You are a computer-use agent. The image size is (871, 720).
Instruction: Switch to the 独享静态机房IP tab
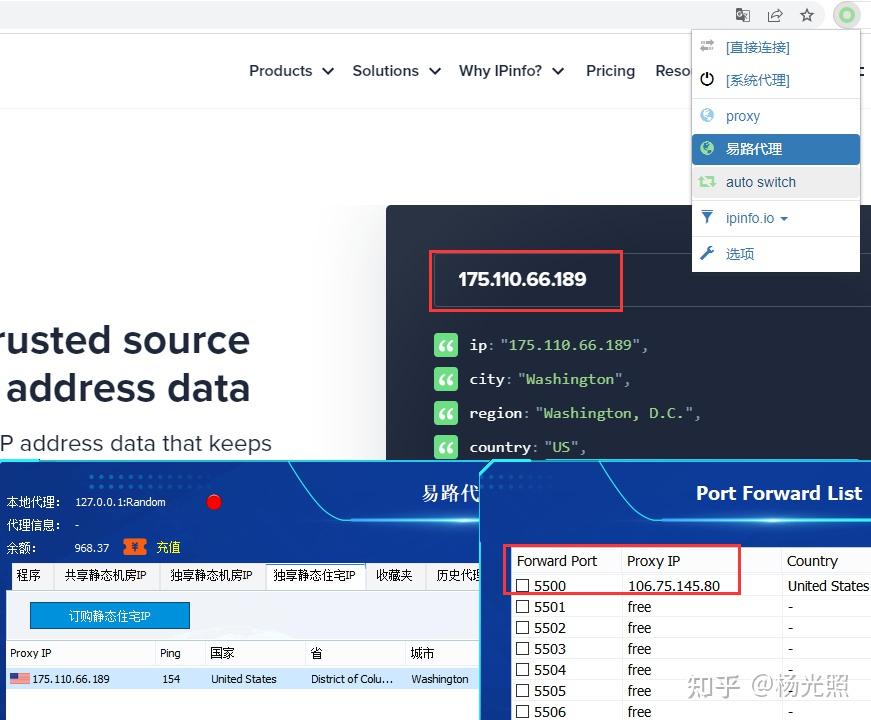pyautogui.click(x=211, y=576)
